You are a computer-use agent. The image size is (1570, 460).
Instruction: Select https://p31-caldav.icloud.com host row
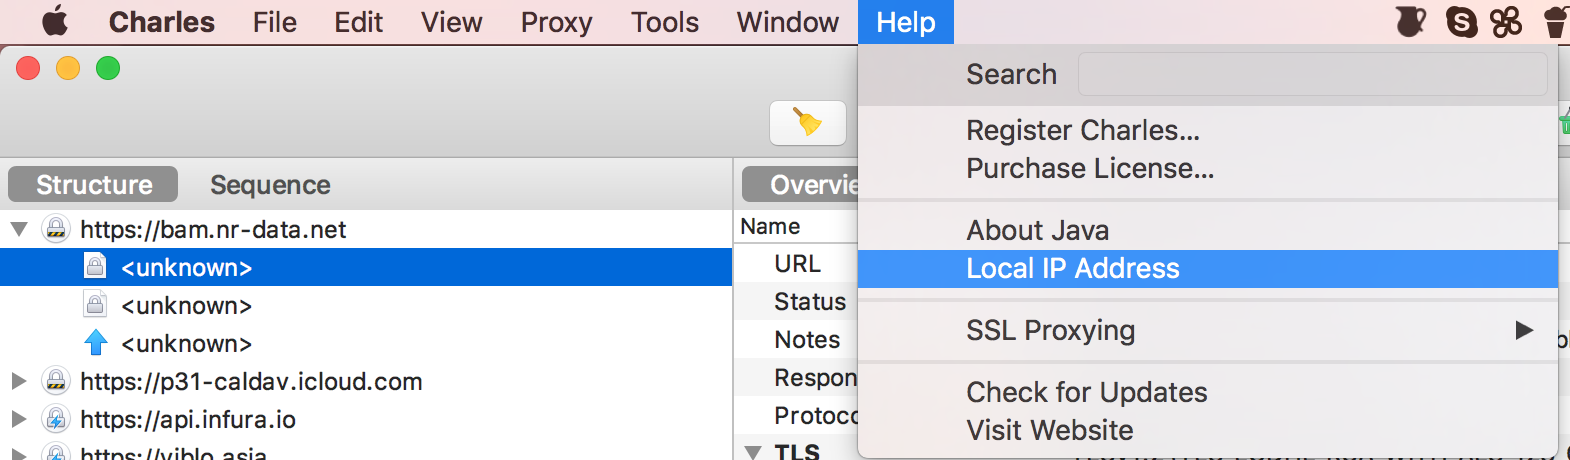coord(366,381)
